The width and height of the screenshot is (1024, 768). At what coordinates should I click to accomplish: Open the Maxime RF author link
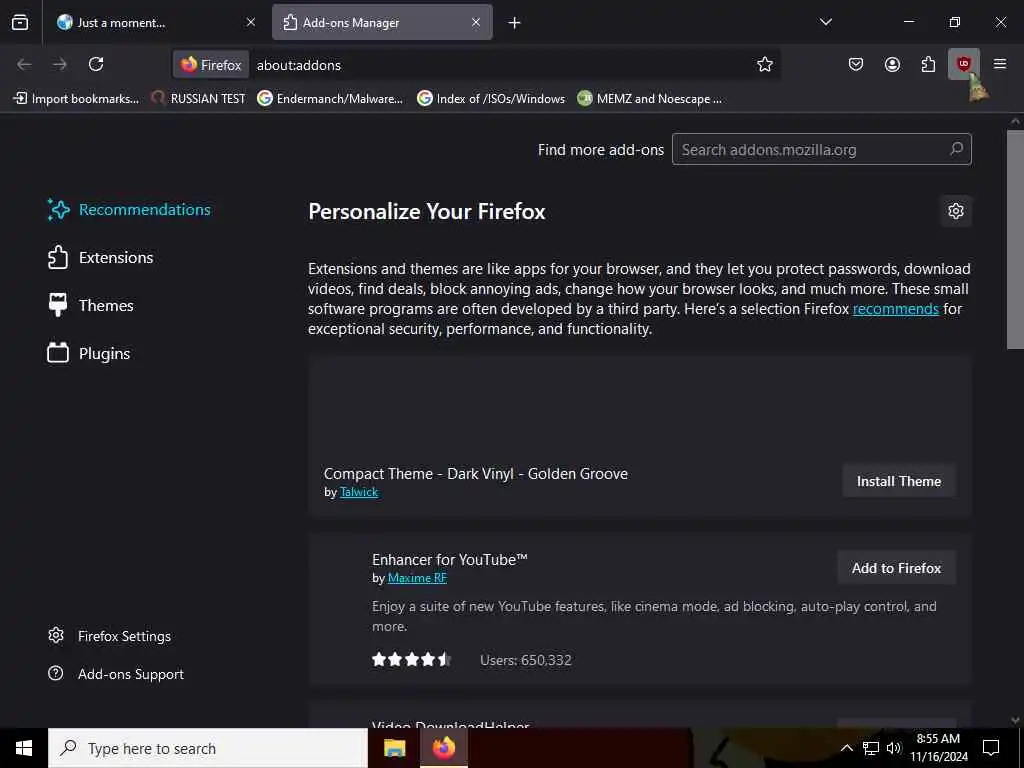[x=417, y=578]
